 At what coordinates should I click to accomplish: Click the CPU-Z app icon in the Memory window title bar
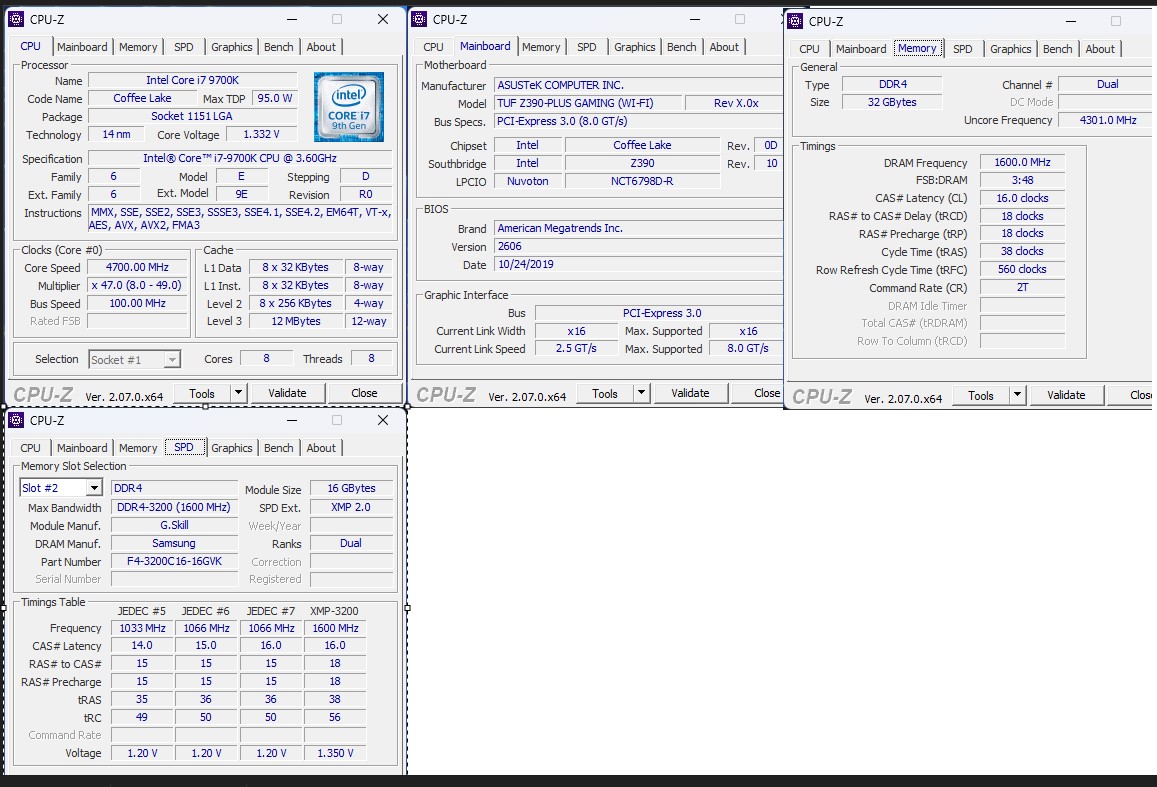click(x=795, y=21)
